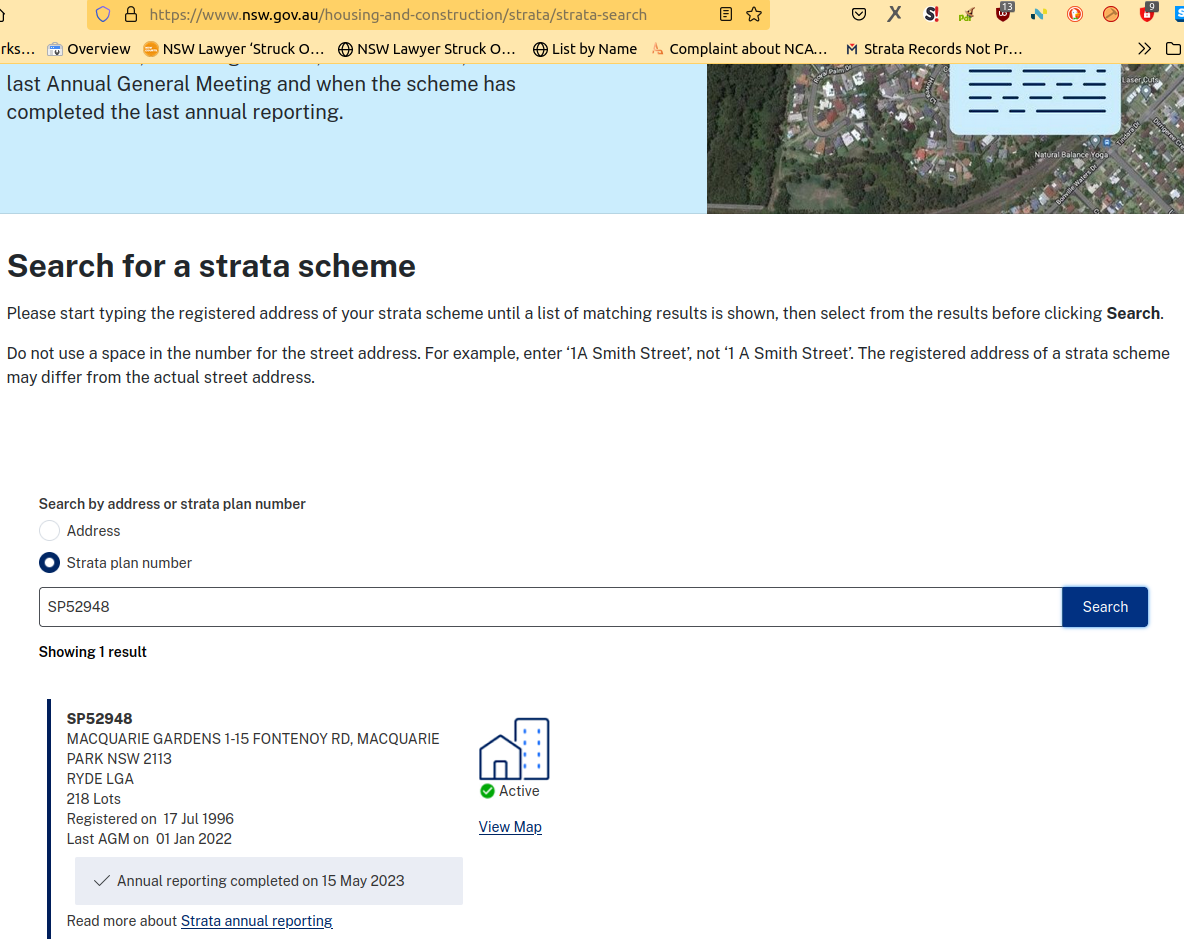1184x948 pixels.
Task: Select the Strata plan number radio button
Action: point(49,563)
